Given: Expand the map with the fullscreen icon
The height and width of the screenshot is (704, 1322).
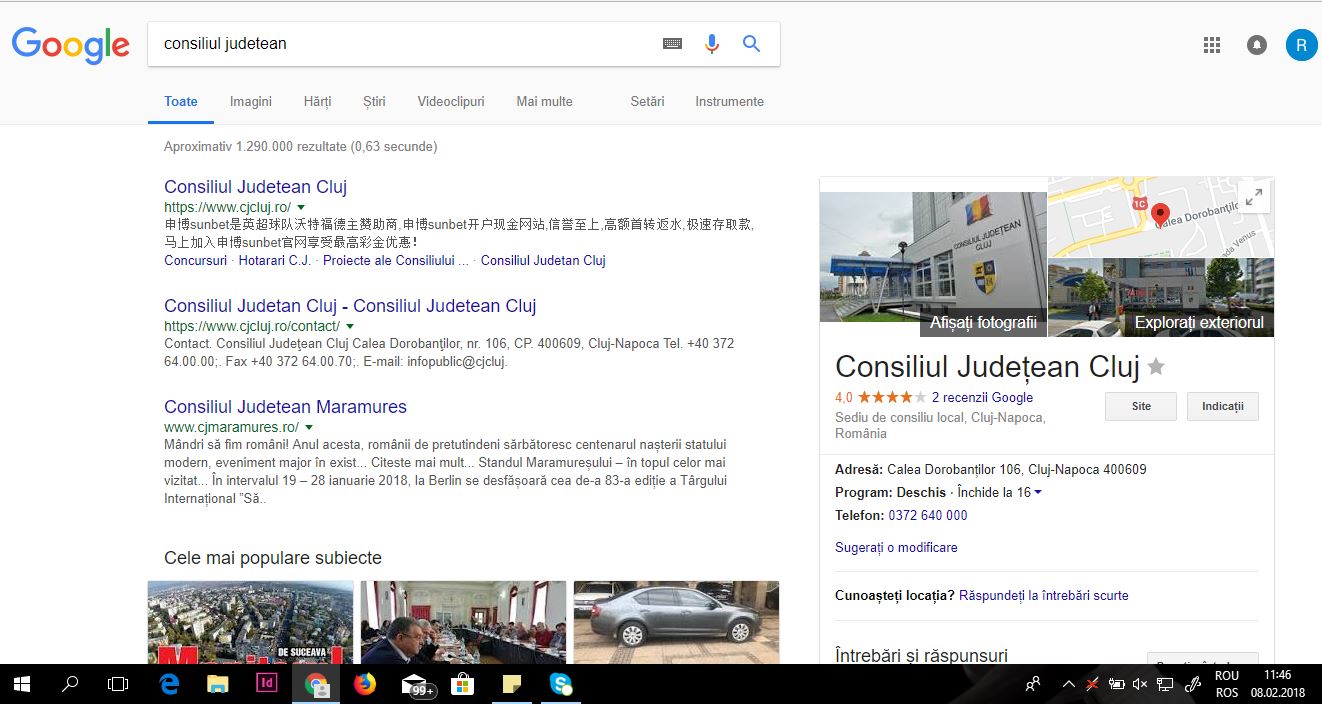Looking at the screenshot, I should pos(1253,197).
